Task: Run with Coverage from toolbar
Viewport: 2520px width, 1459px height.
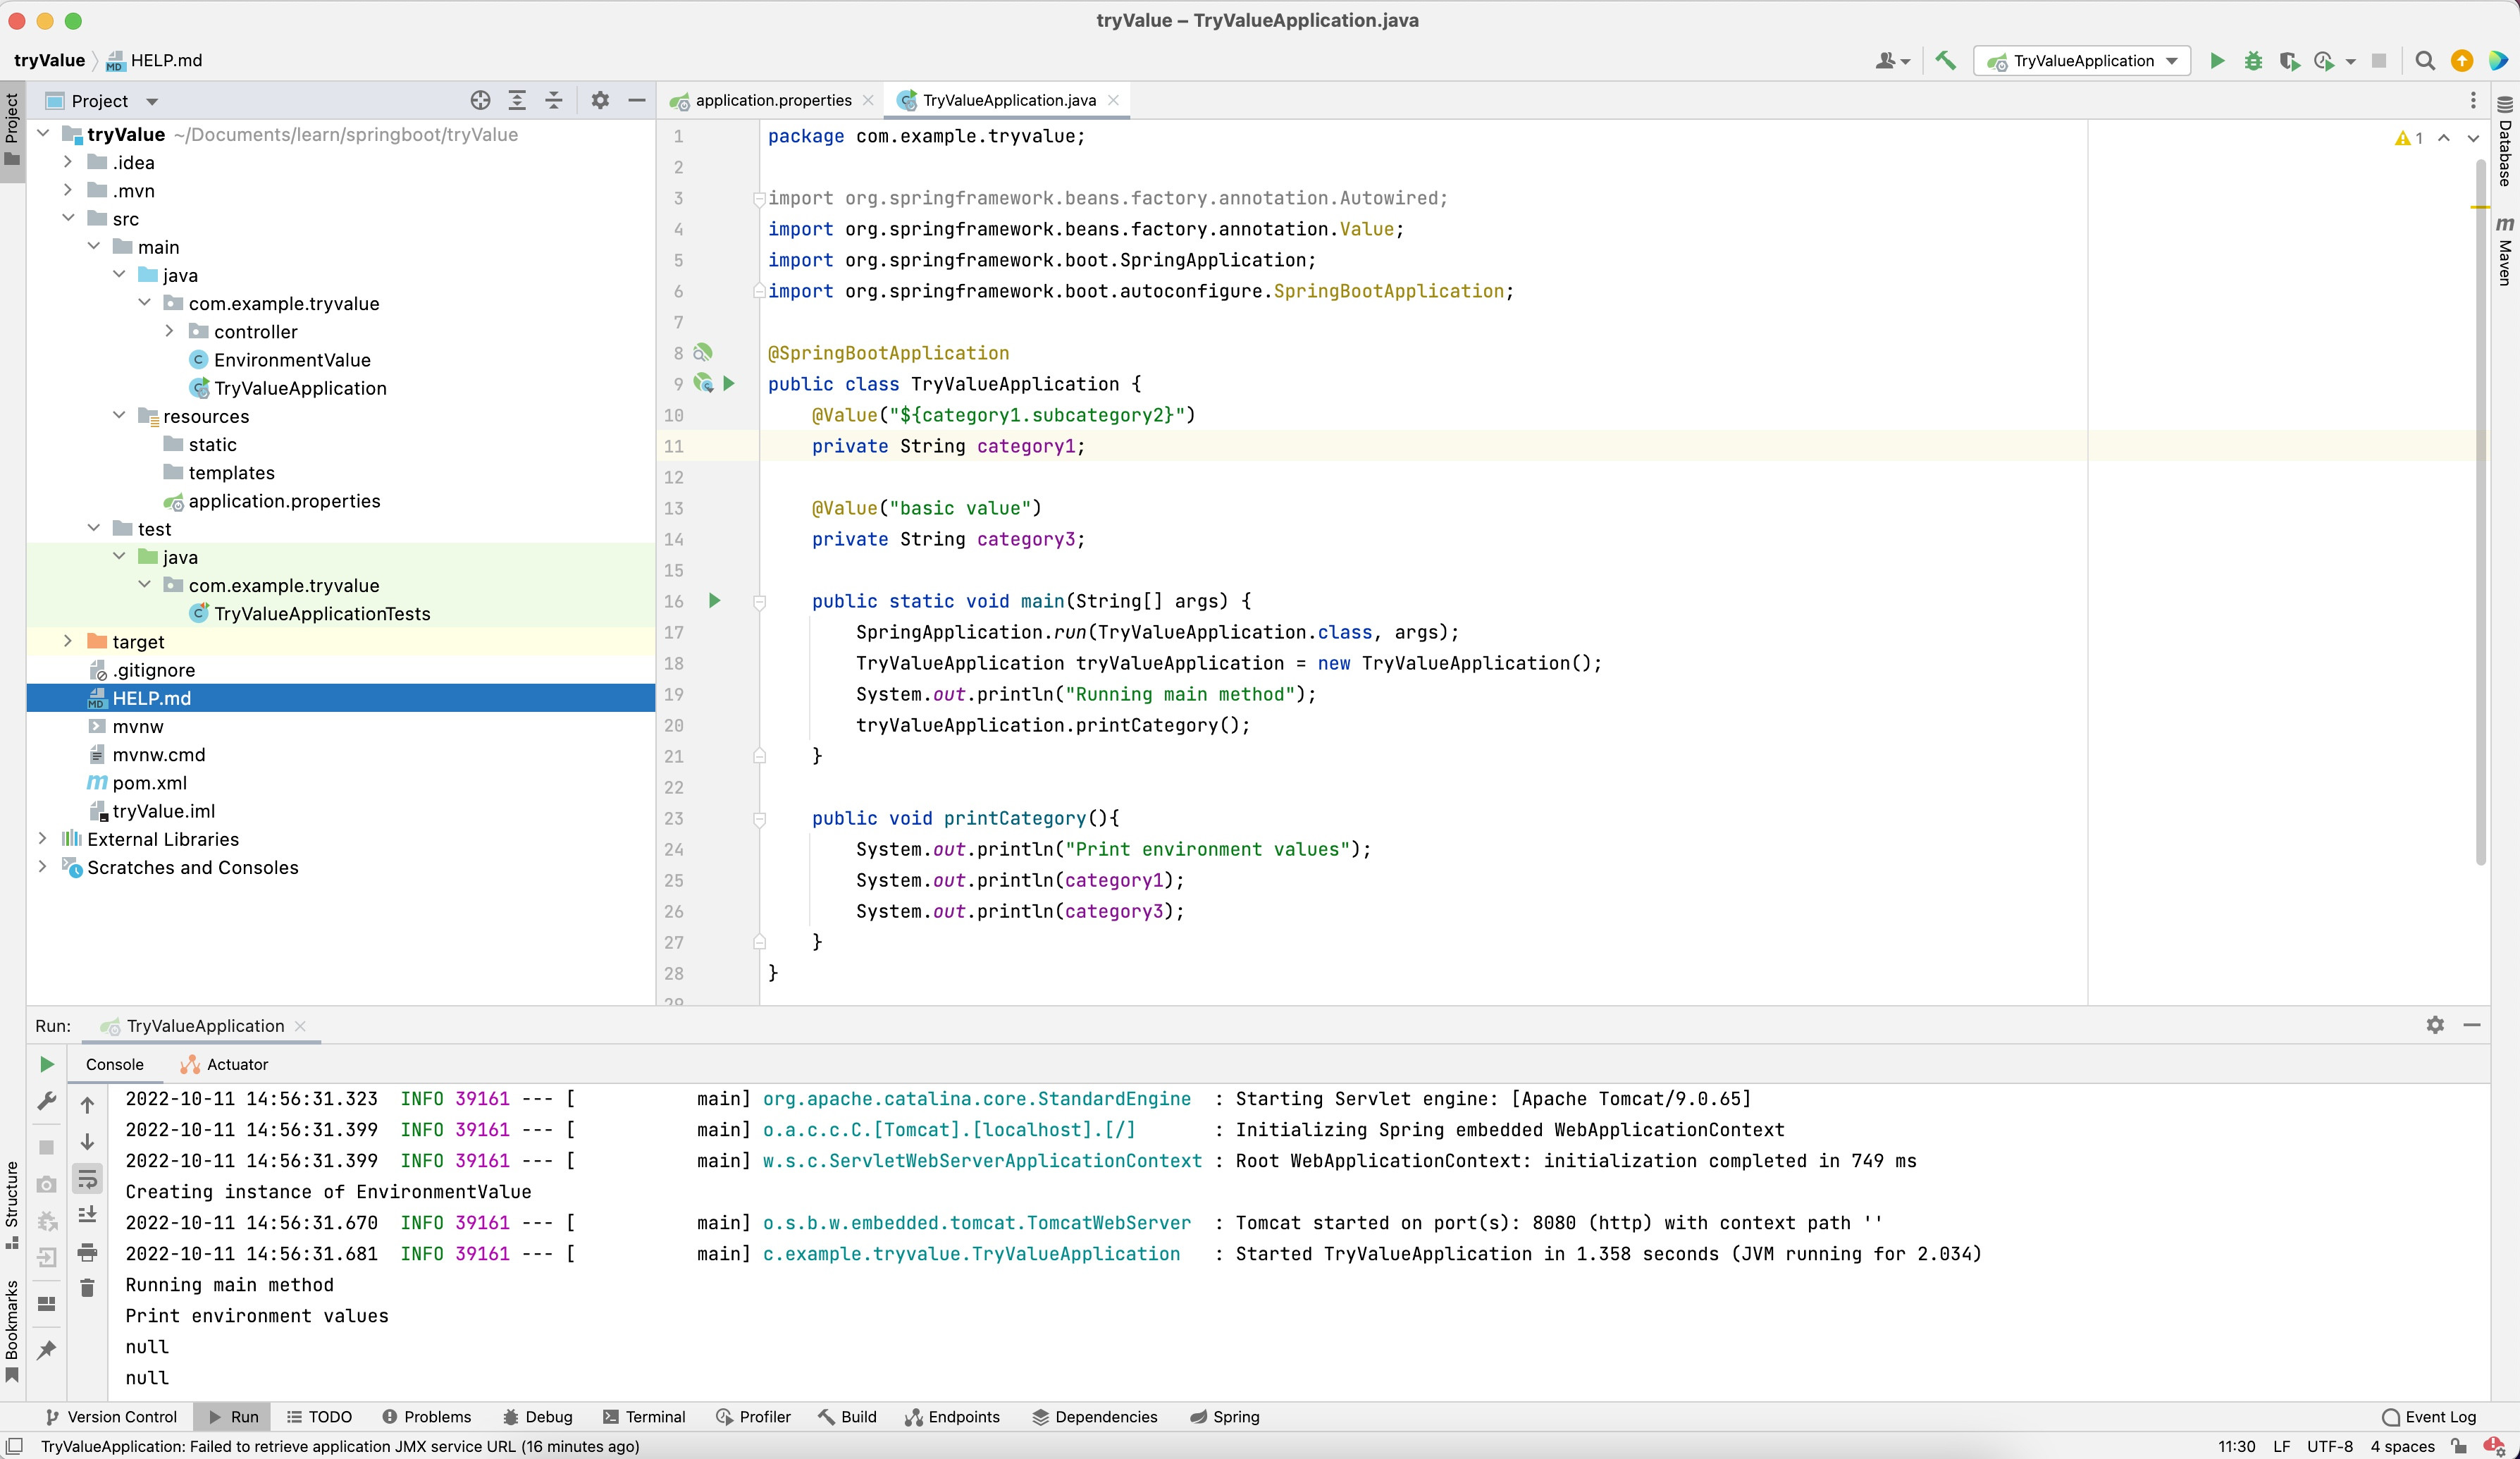Action: 2289,61
